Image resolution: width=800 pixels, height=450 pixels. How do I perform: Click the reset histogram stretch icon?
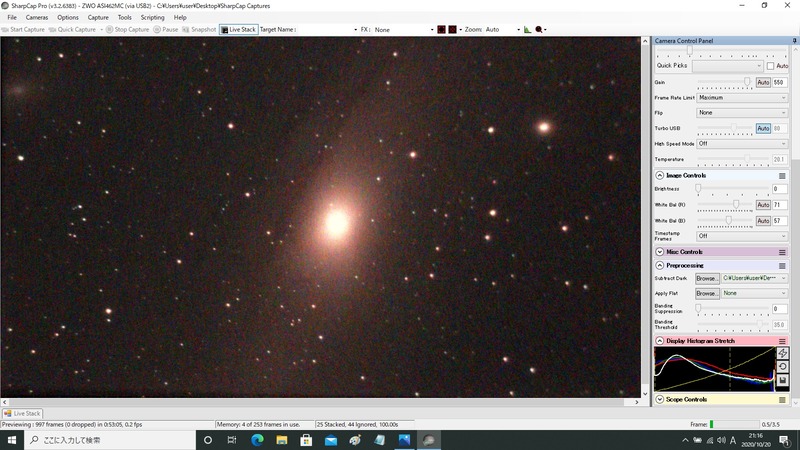tap(783, 367)
